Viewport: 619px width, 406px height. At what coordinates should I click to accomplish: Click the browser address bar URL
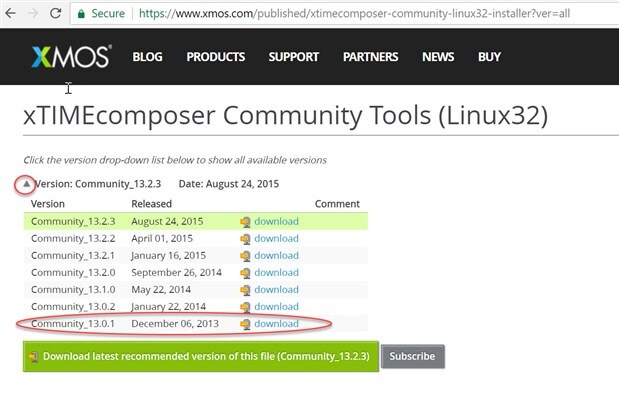[354, 13]
